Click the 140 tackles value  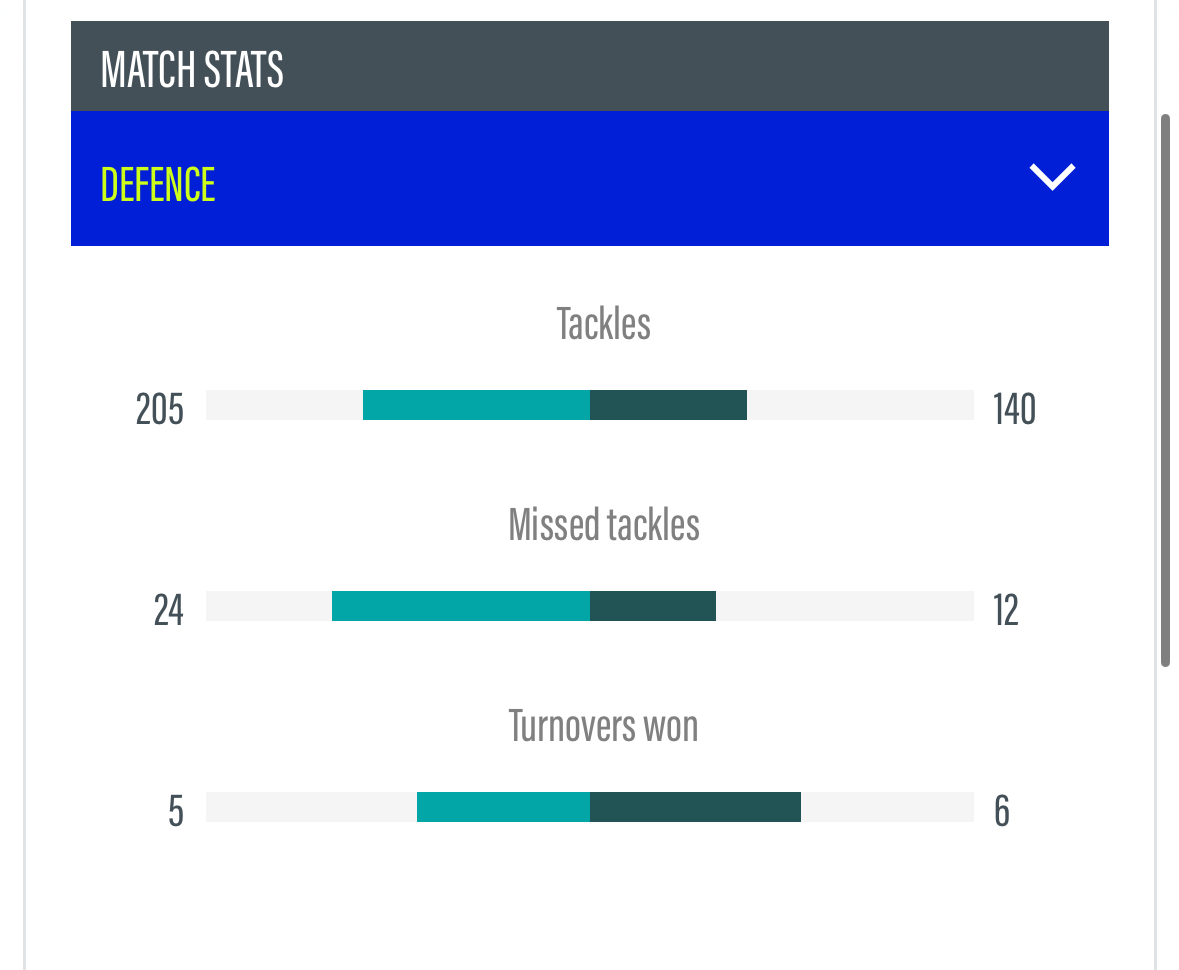coord(1014,409)
